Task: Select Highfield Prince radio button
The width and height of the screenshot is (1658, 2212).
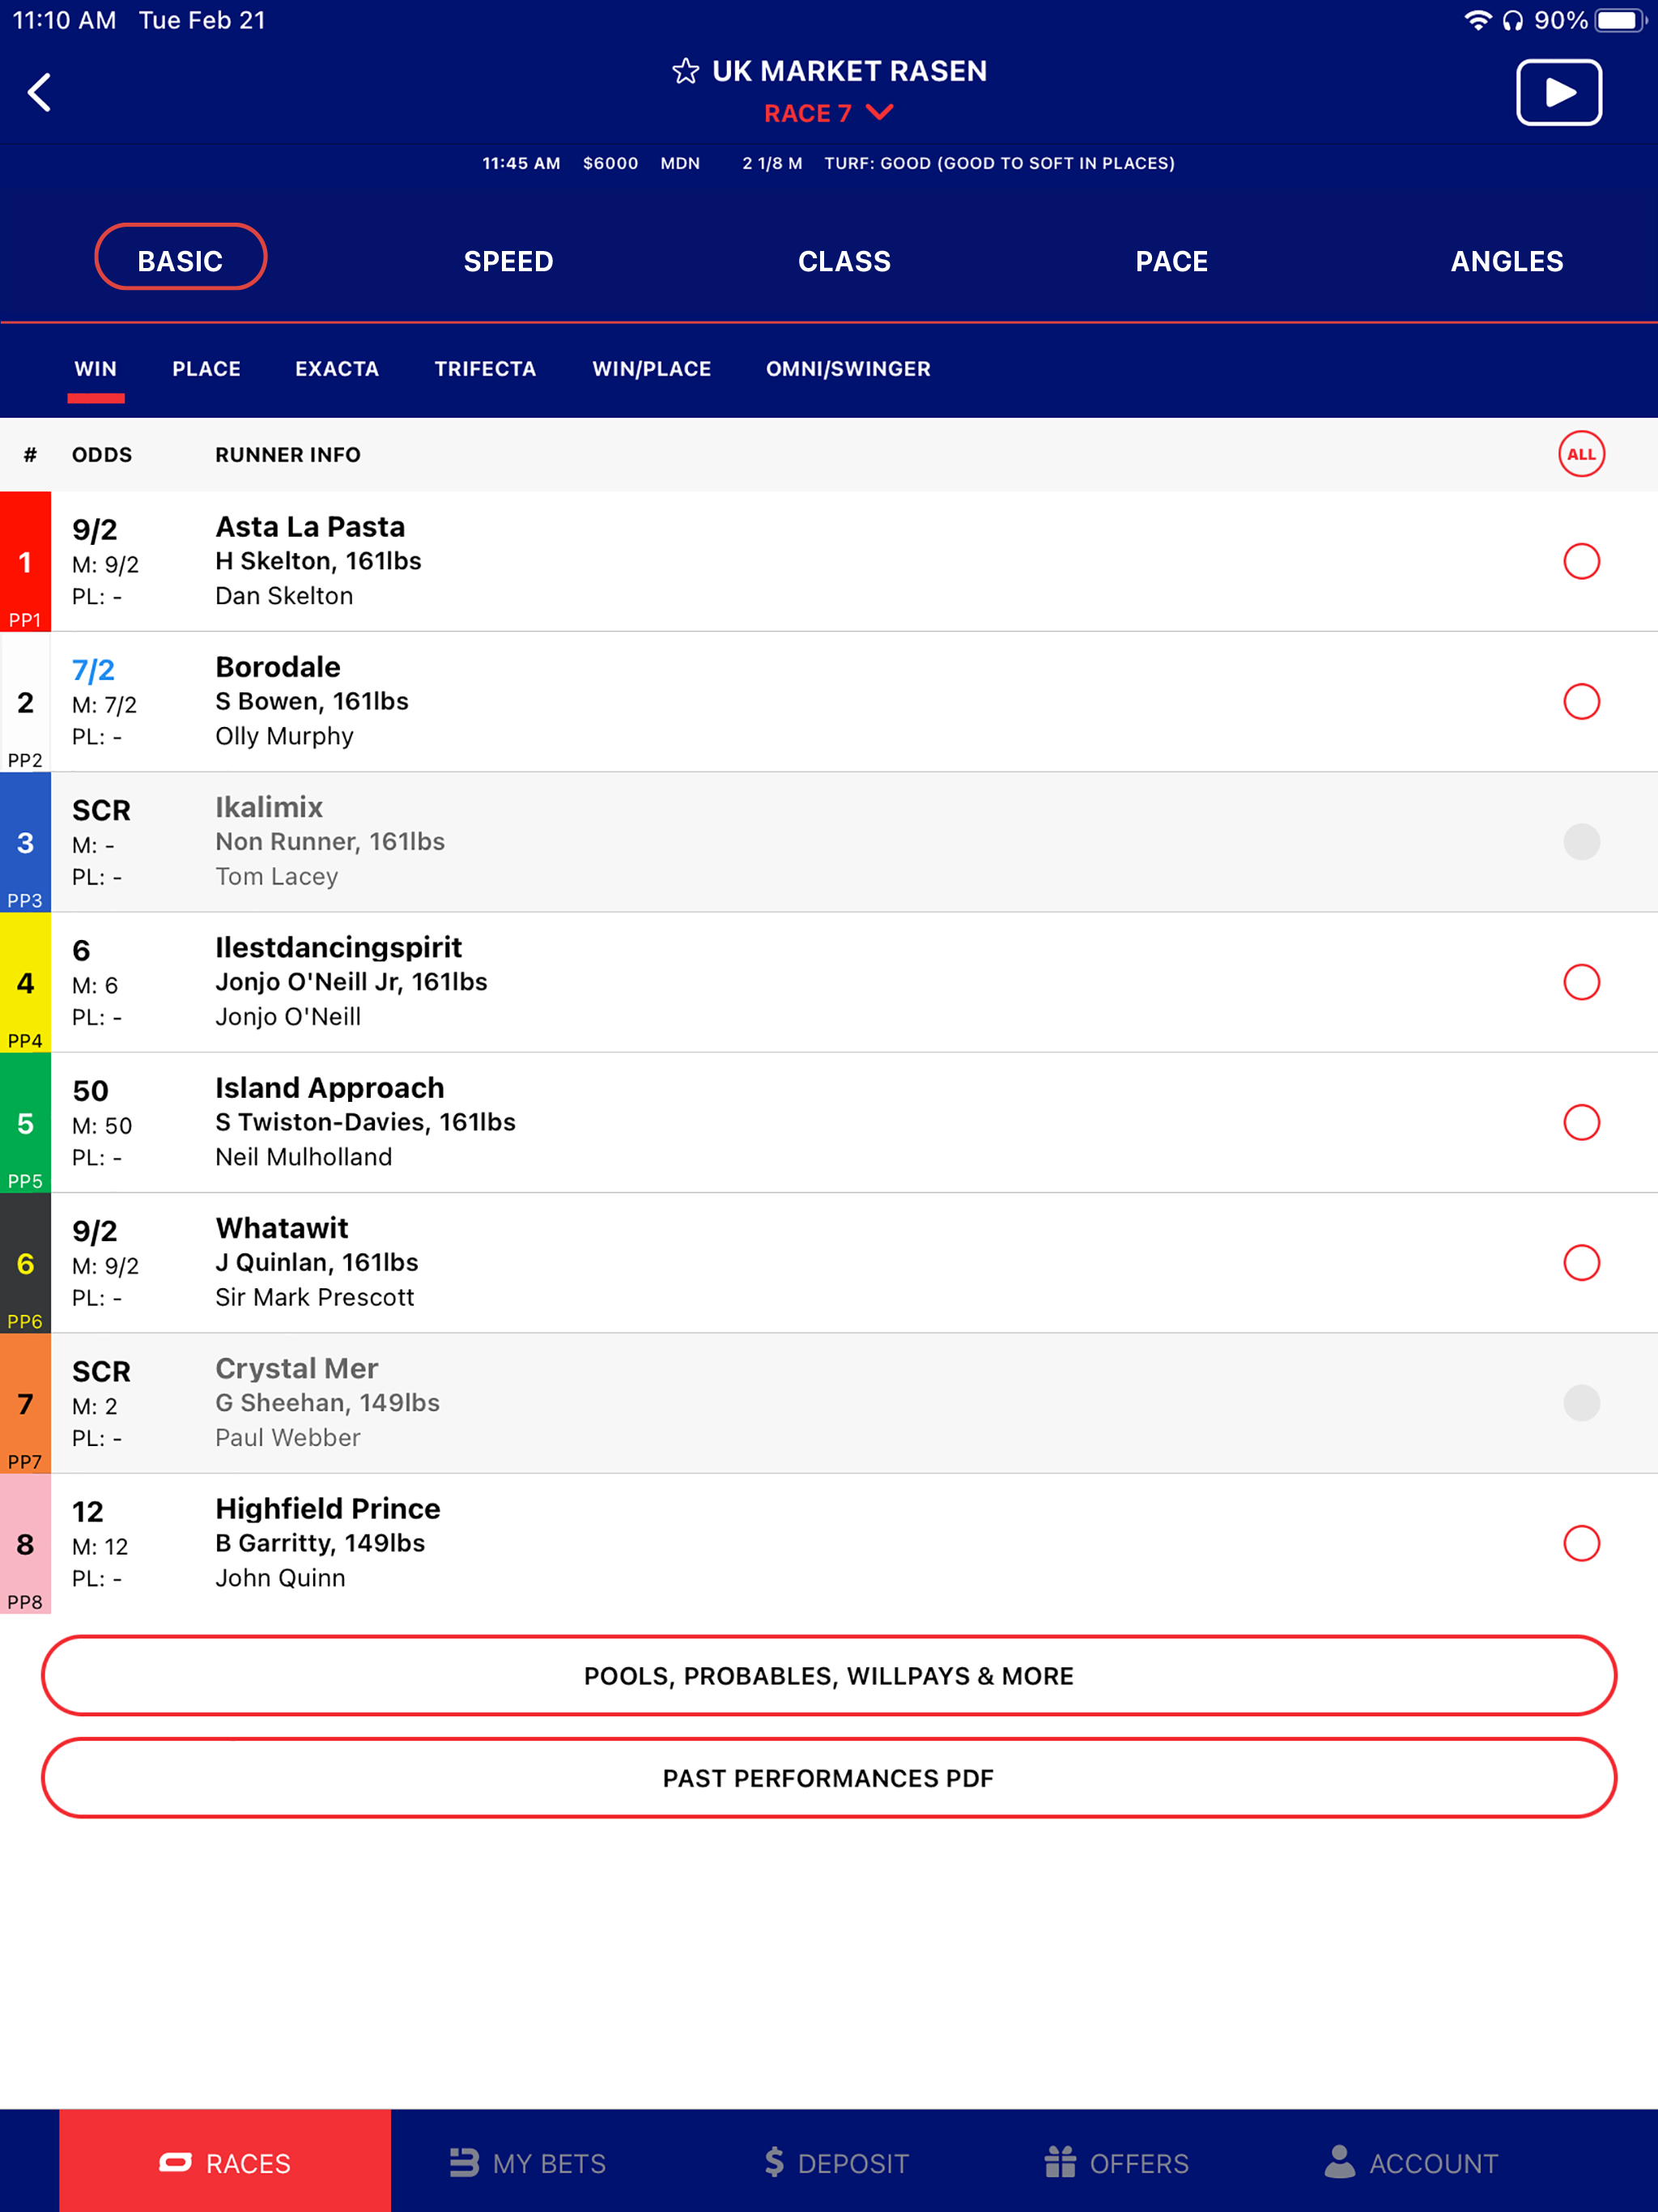Action: 1580,1543
